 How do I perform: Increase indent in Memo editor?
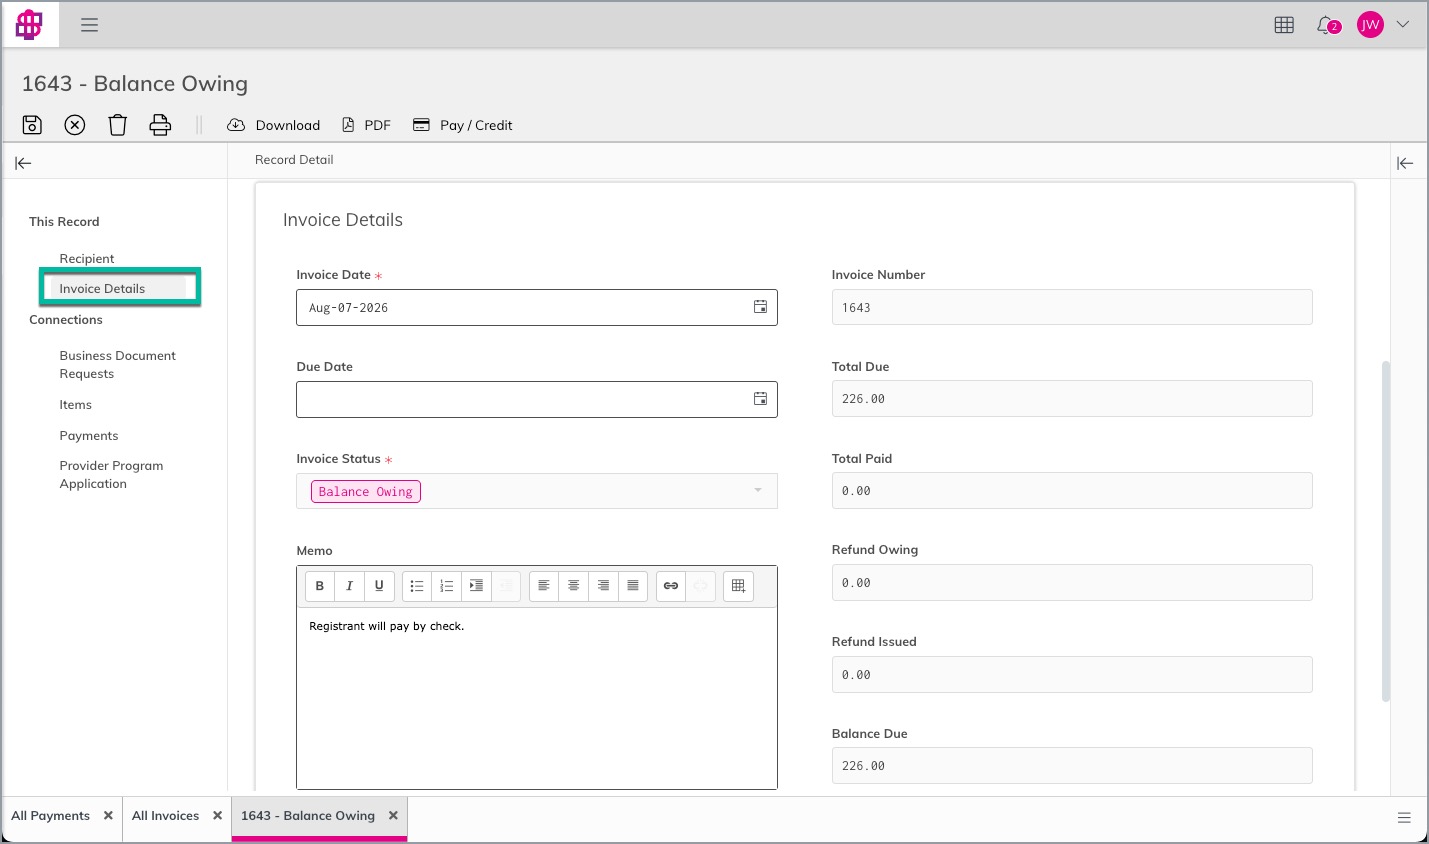pos(476,586)
